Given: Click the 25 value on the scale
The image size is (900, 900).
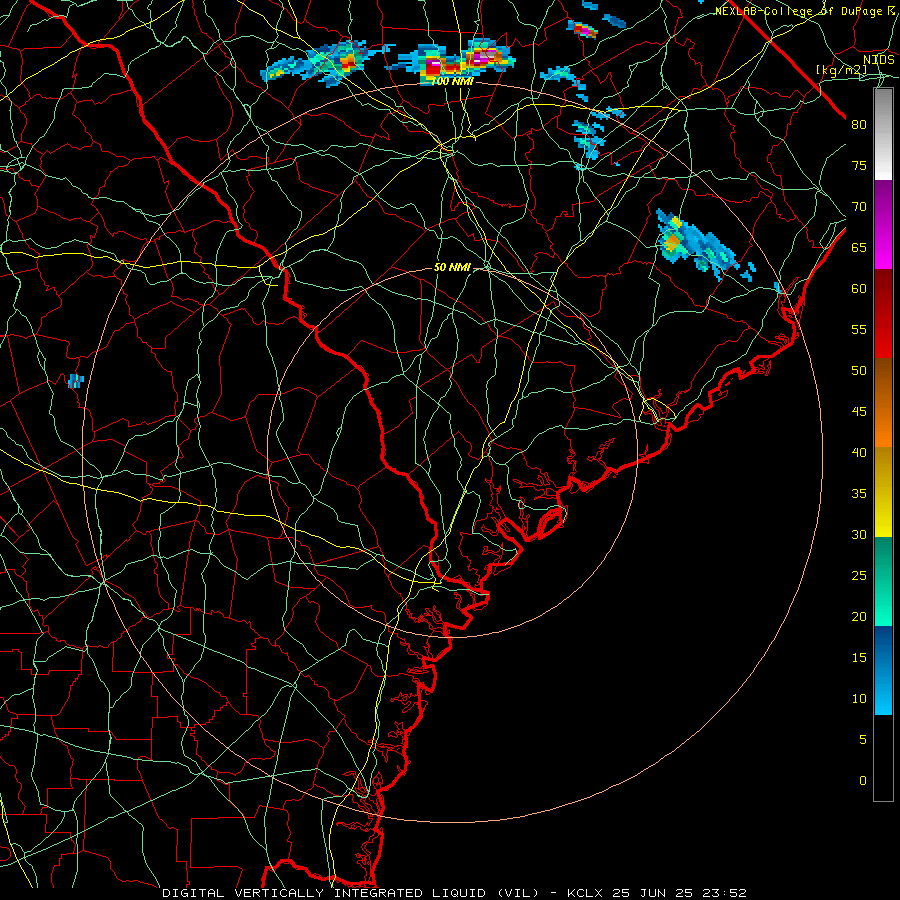Looking at the screenshot, I should point(859,575).
